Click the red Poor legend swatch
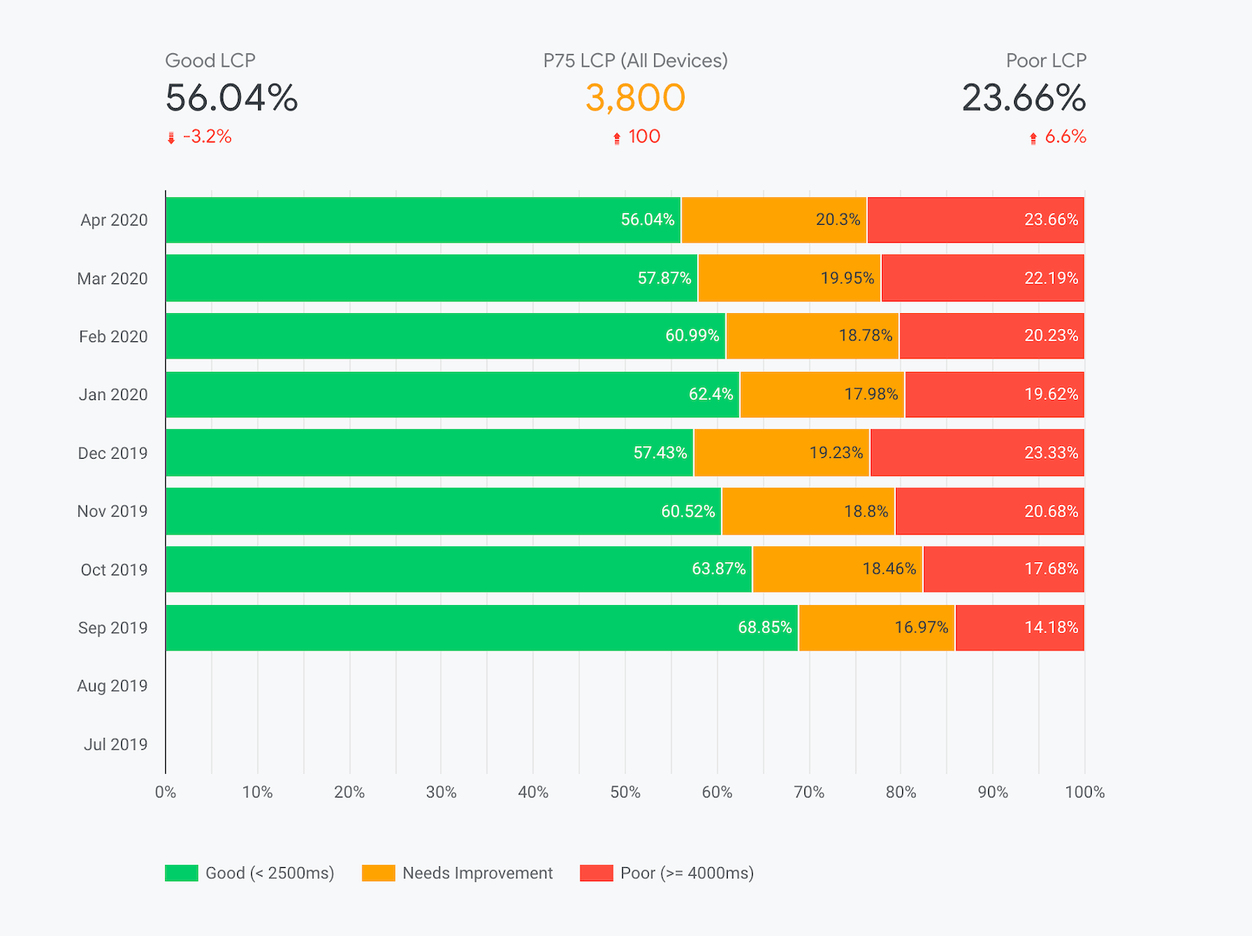 596,873
